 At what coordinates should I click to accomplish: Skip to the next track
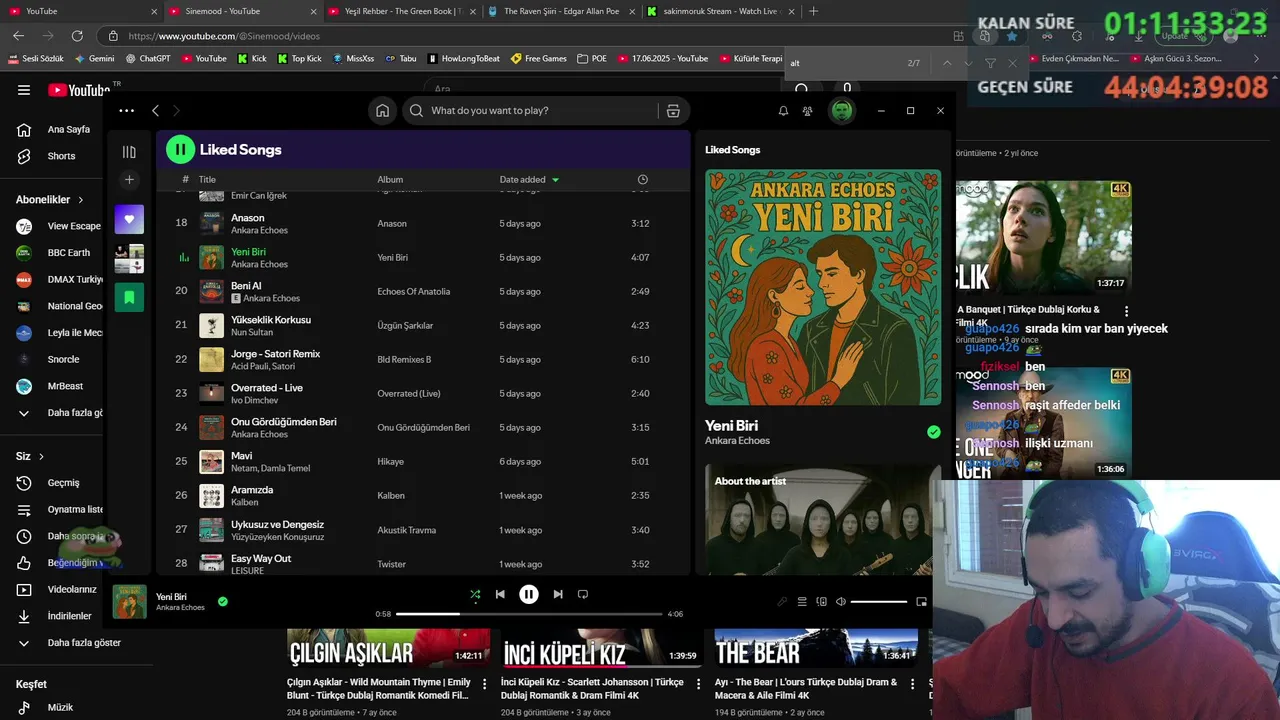click(558, 594)
